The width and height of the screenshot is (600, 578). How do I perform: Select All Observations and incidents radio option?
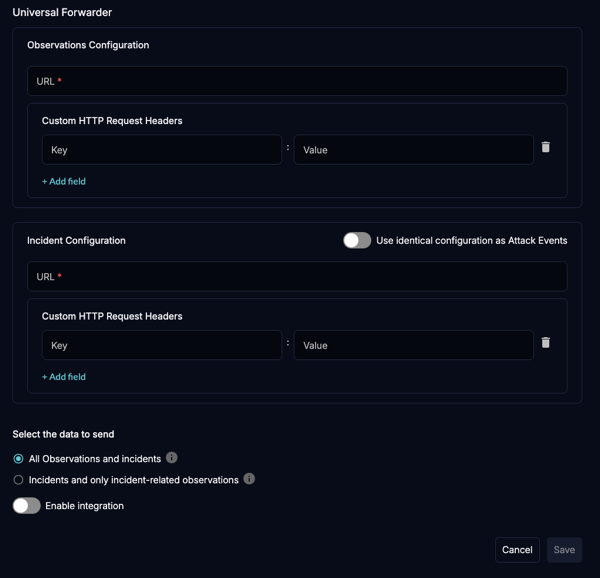click(18, 459)
